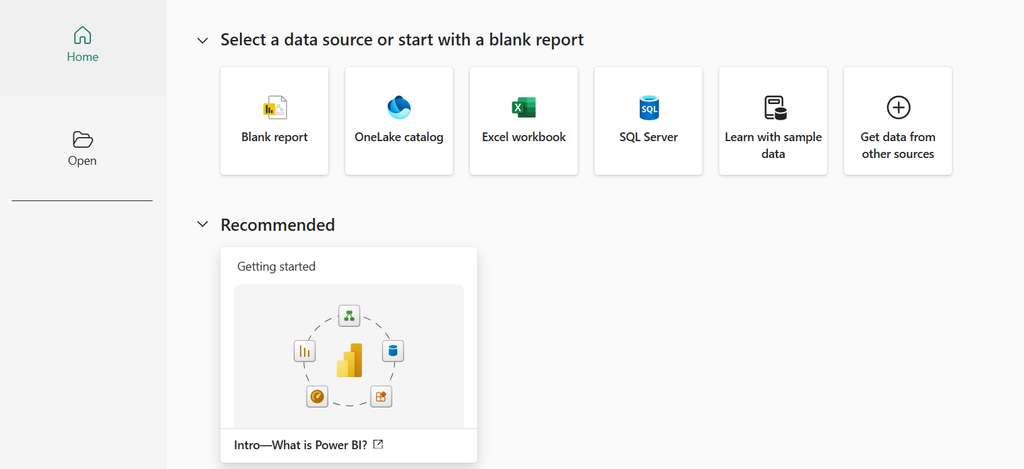This screenshot has height=469, width=1024.
Task: Click the SQL database cylinder icon
Action: click(x=649, y=107)
